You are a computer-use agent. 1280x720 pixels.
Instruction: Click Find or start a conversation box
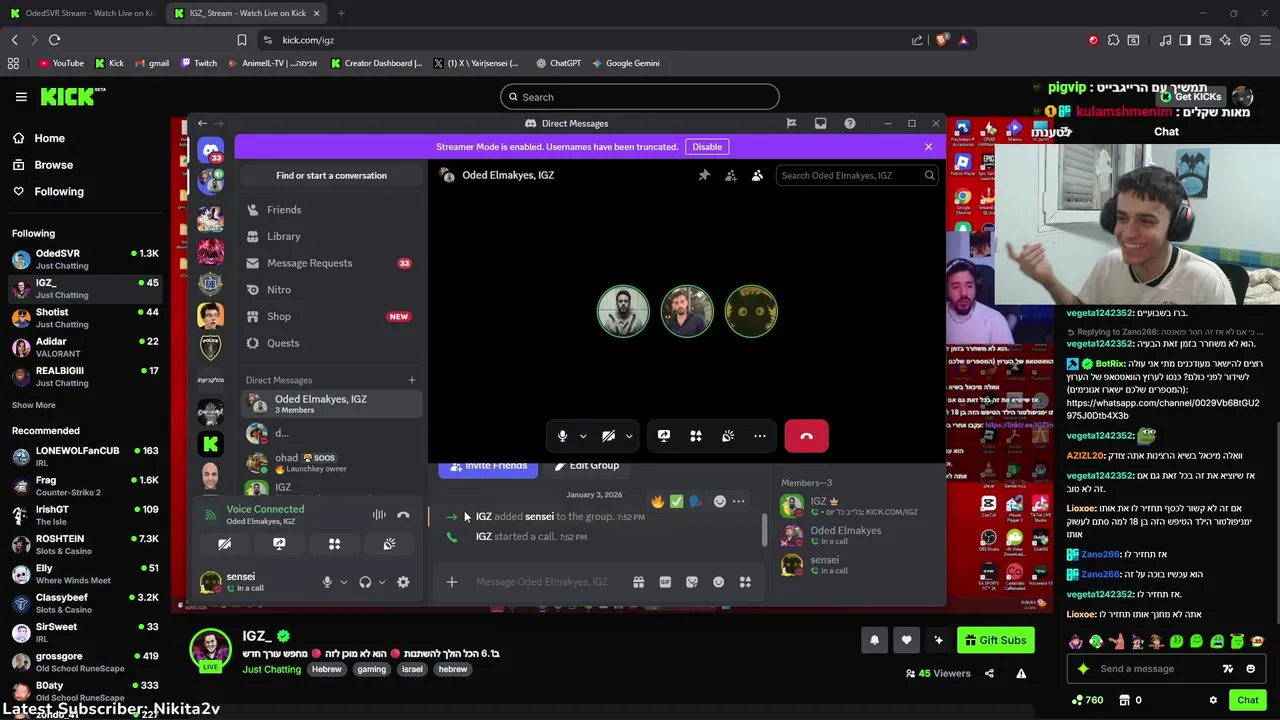pyautogui.click(x=331, y=175)
